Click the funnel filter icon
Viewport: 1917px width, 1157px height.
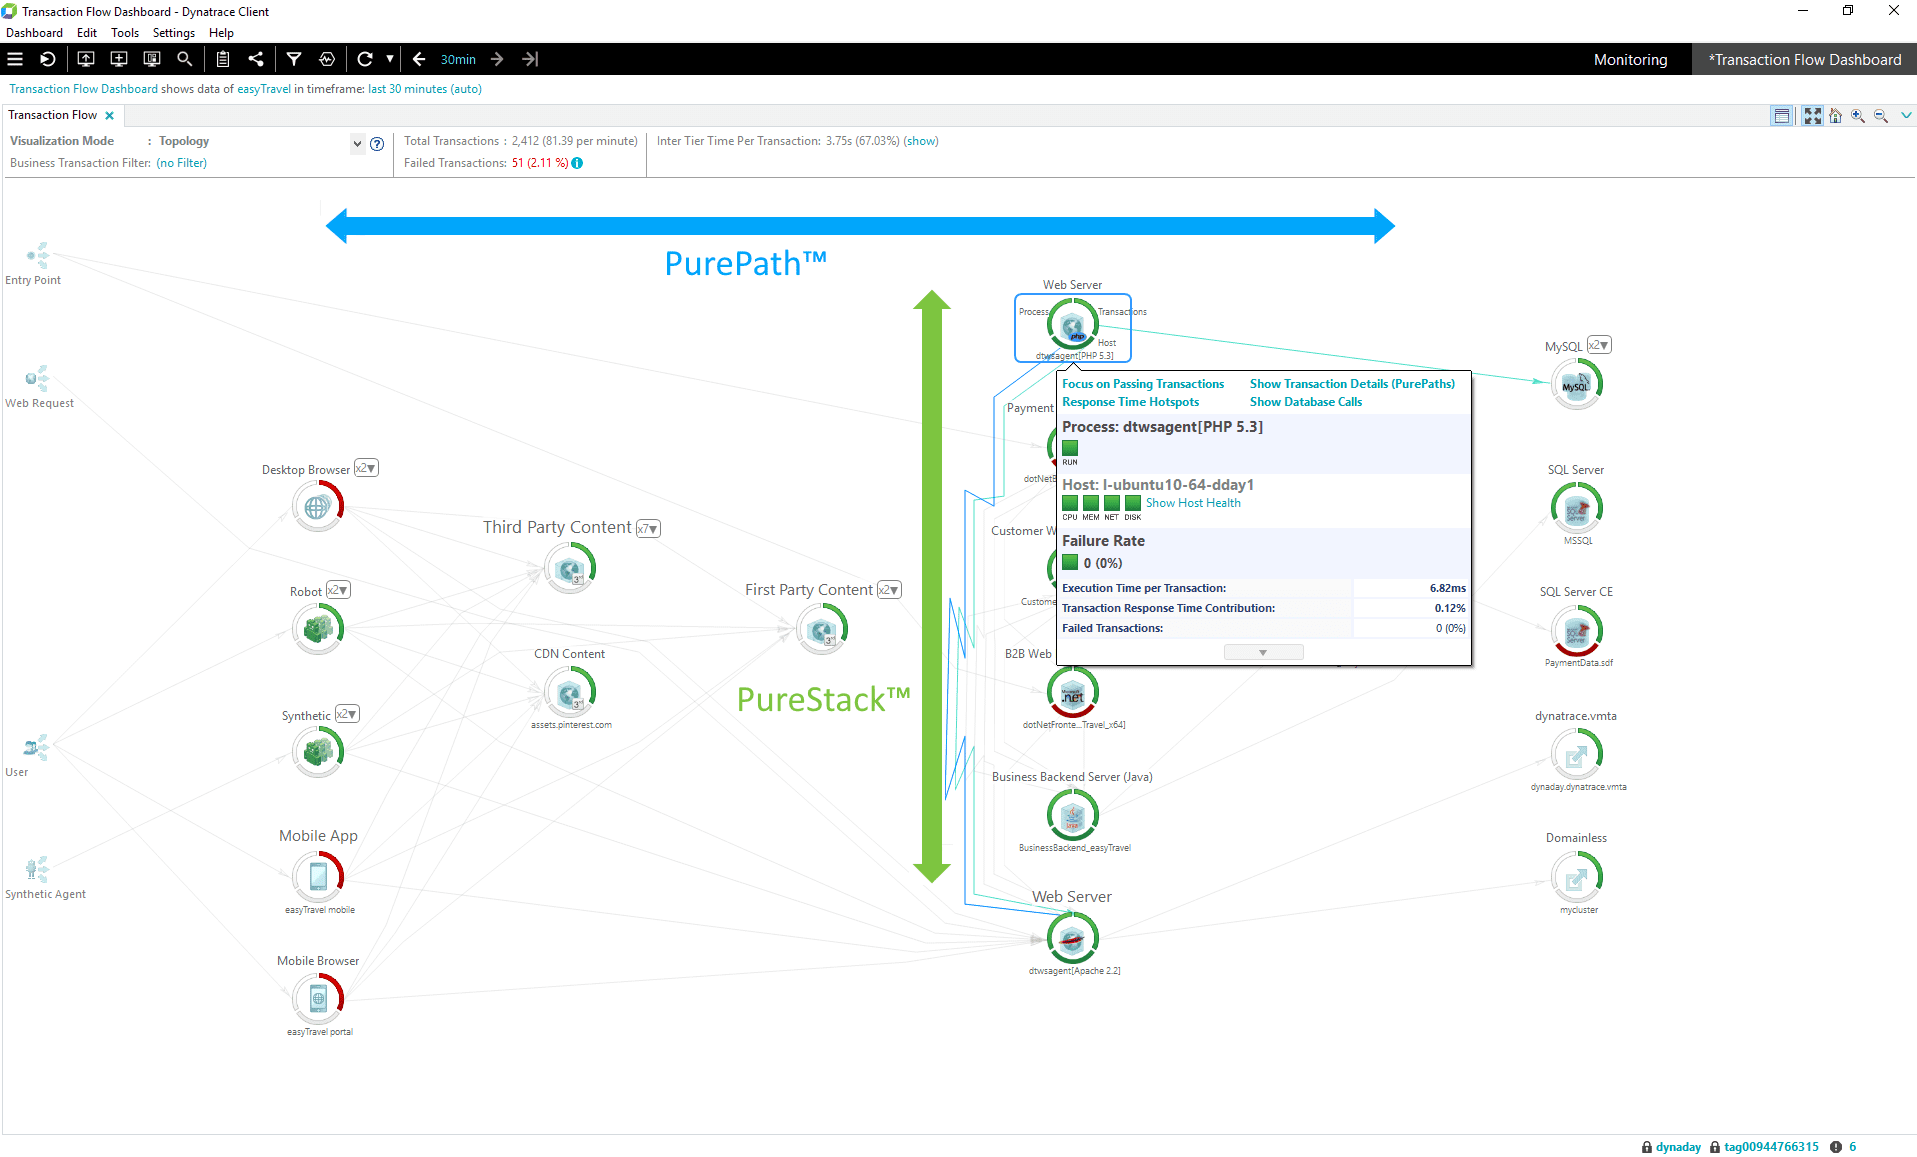click(x=294, y=59)
